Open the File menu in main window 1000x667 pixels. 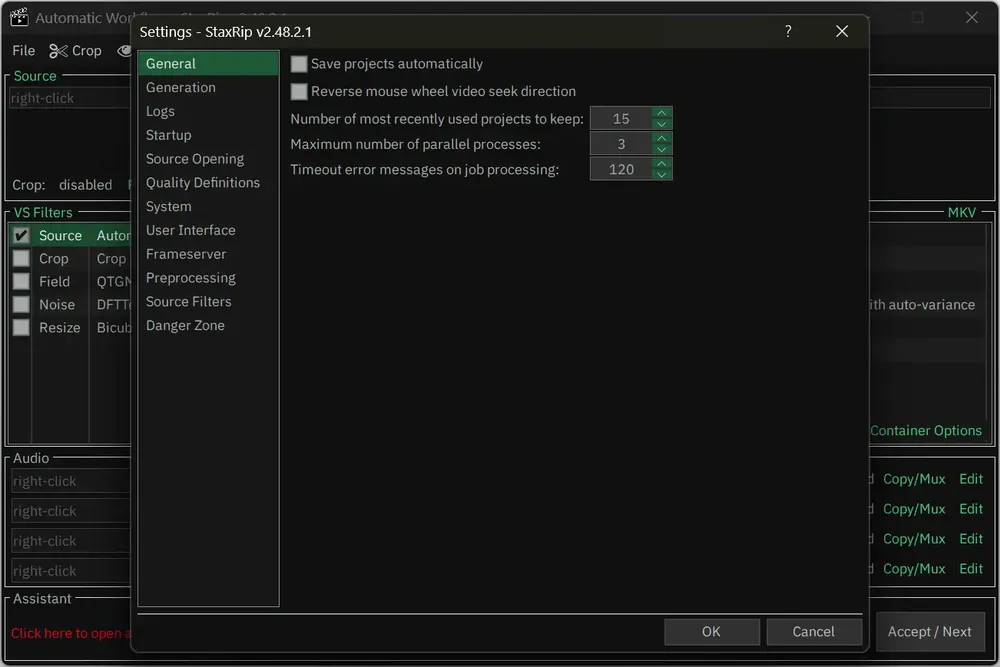[24, 51]
